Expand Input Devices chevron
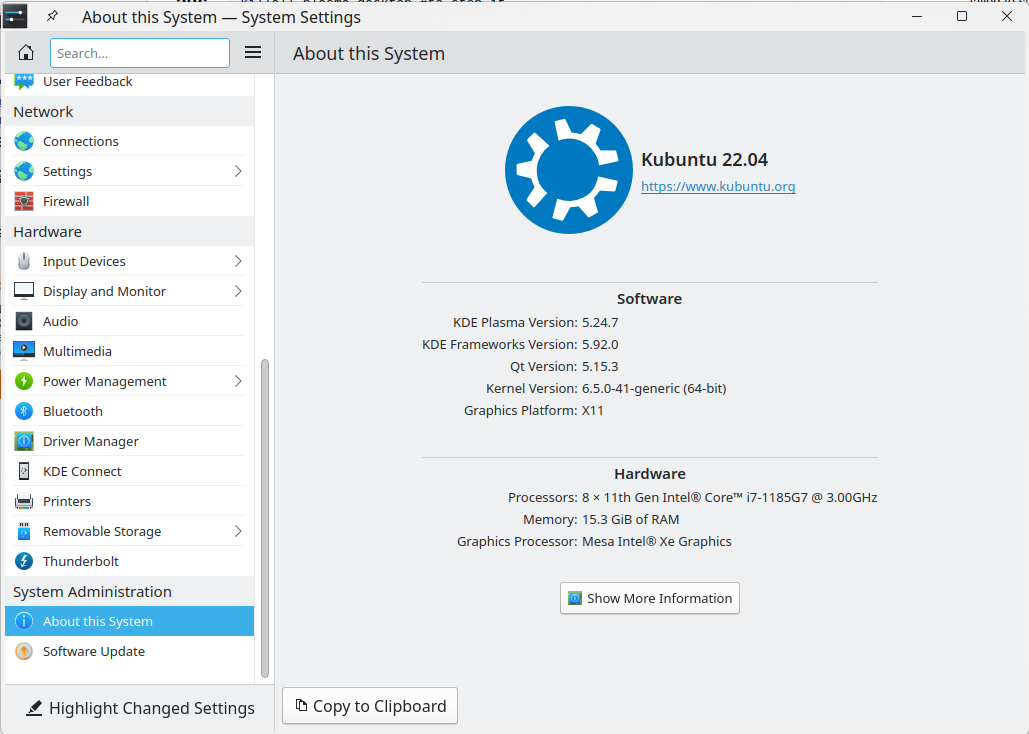This screenshot has width=1029, height=734. [238, 261]
